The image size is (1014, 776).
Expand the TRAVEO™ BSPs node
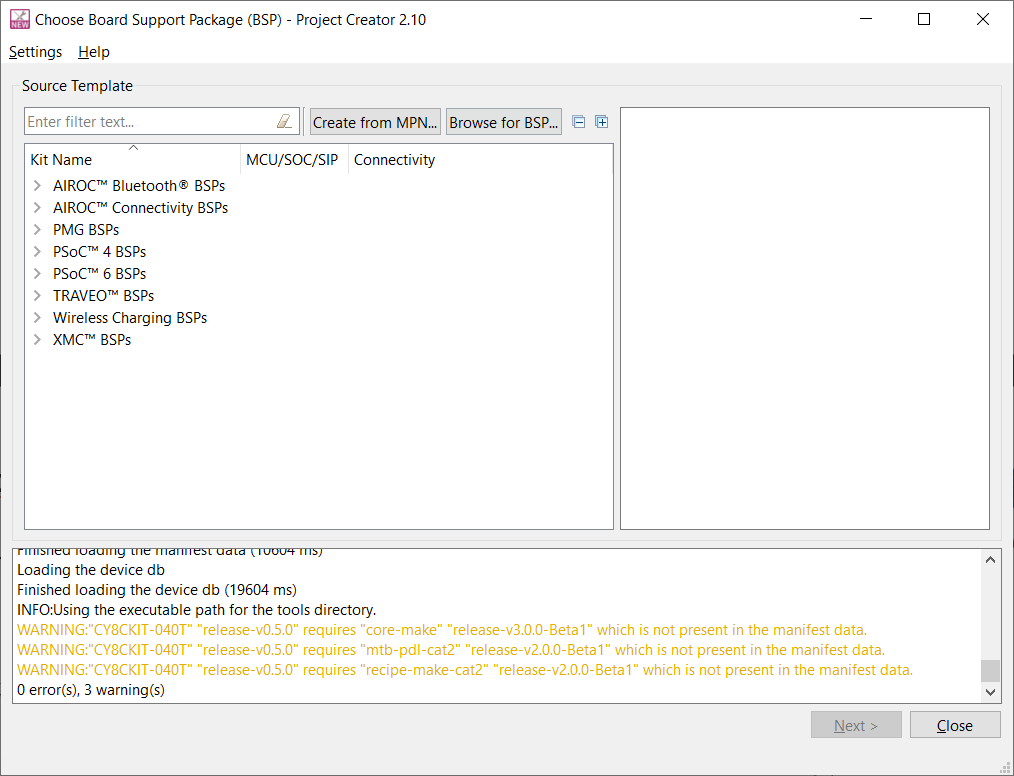38,296
